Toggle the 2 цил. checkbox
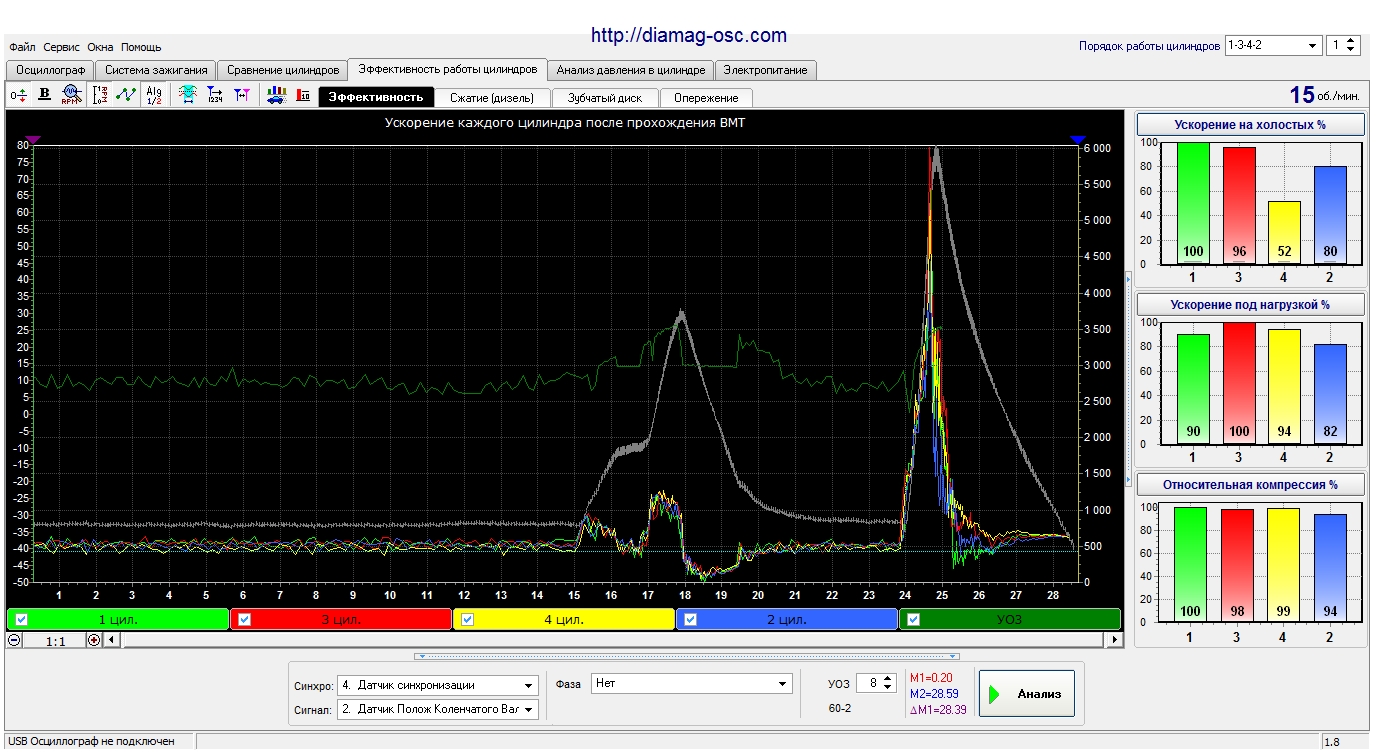Screen dimensions: 1382x754 691,619
